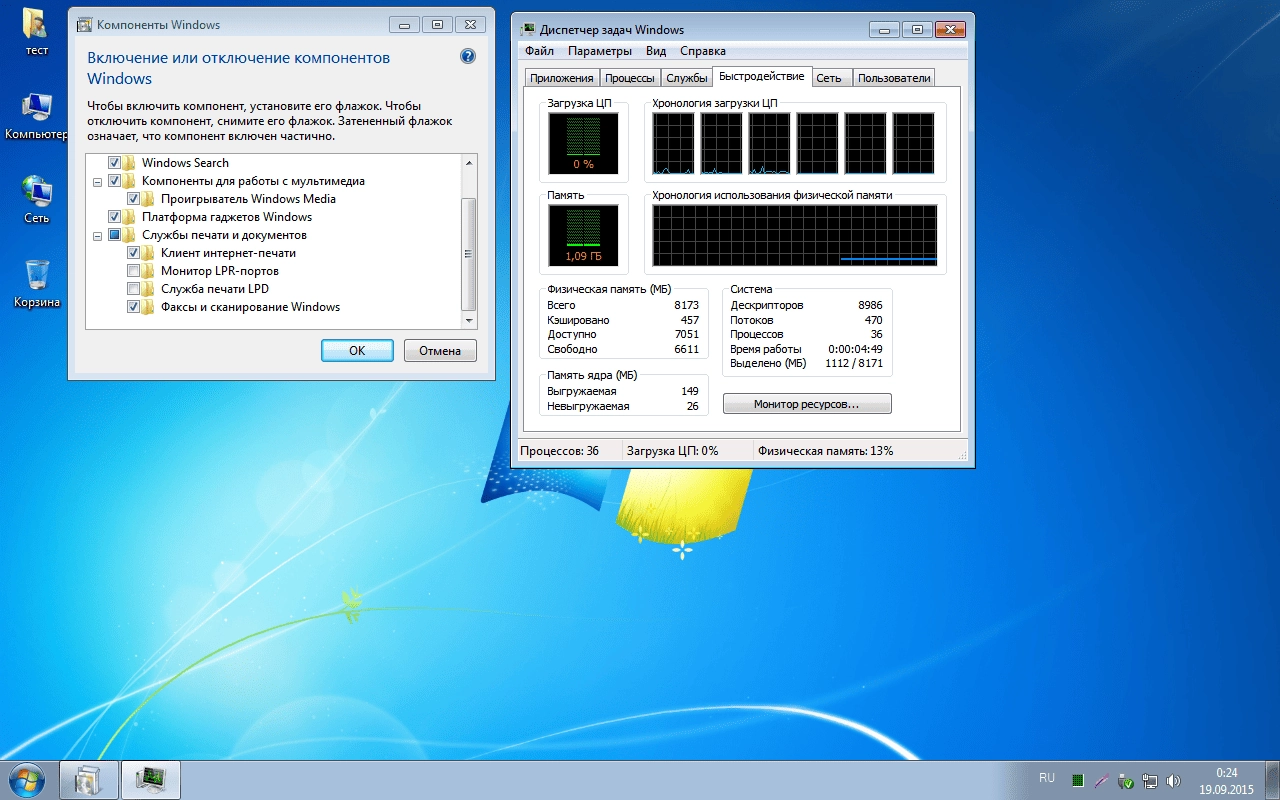Screen dimensions: 1280x800
Task: Click the physical memory usage history graph
Action: 795,236
